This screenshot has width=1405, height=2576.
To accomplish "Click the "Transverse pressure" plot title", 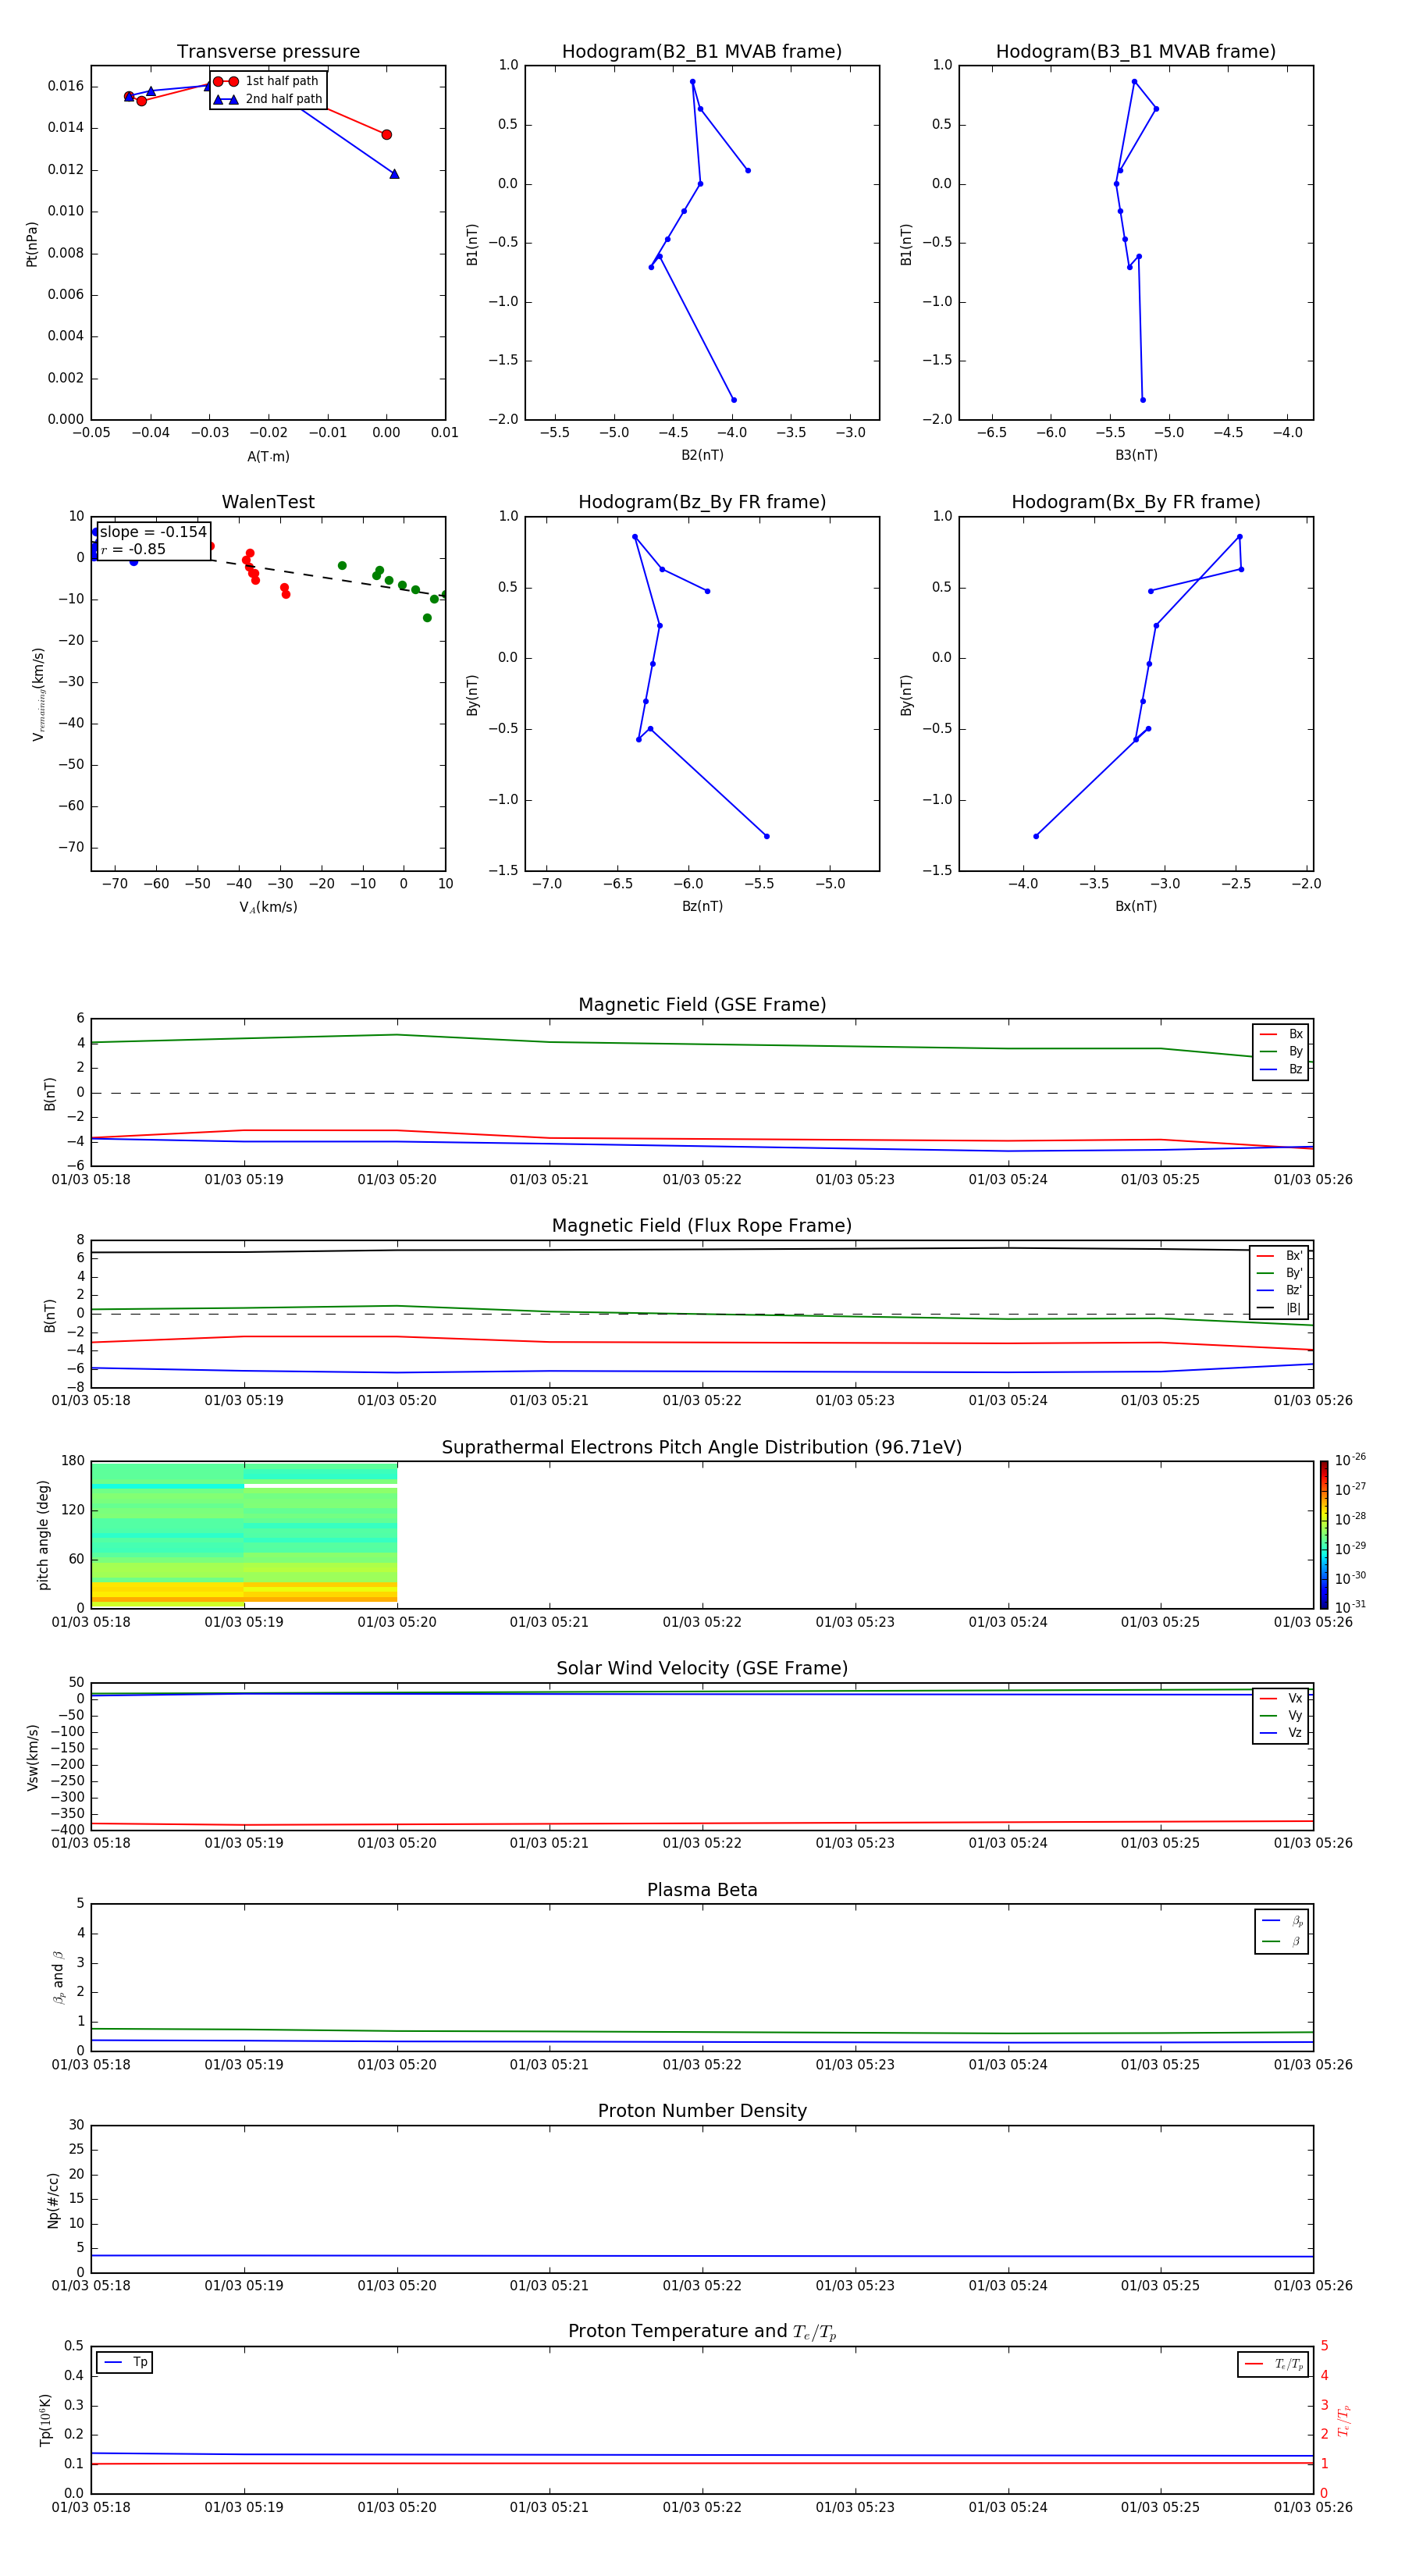I will tap(268, 52).
